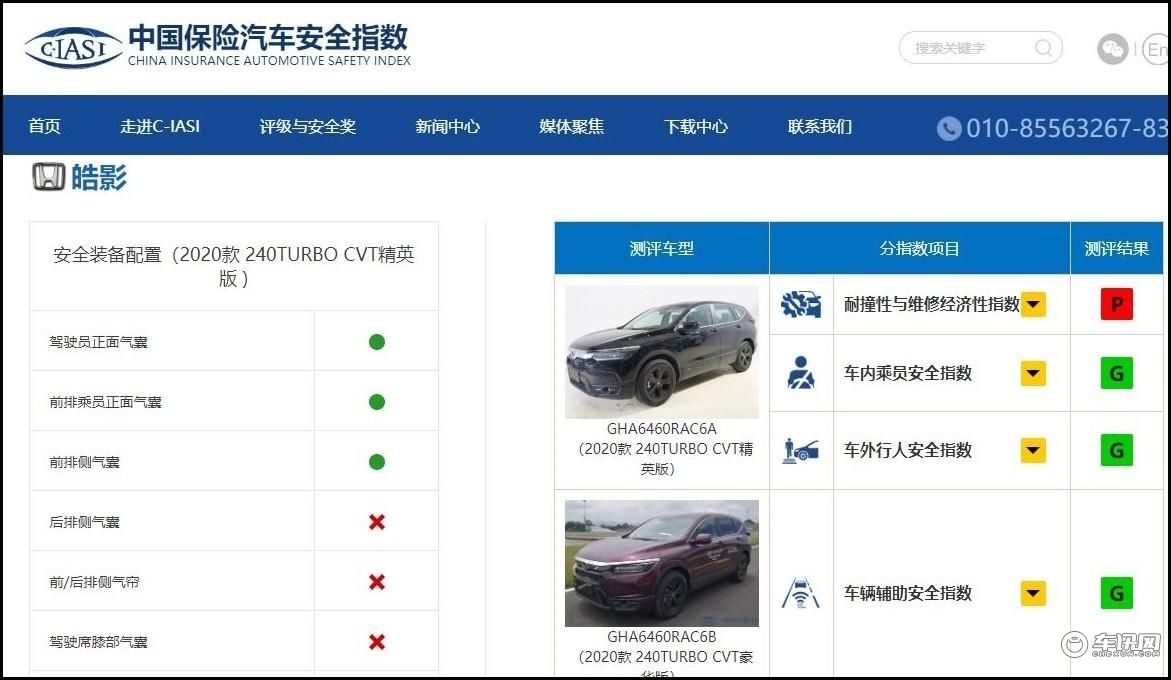The height and width of the screenshot is (680, 1171).
Task: Click the green dot for 前排侧气囊
Action: tap(376, 462)
